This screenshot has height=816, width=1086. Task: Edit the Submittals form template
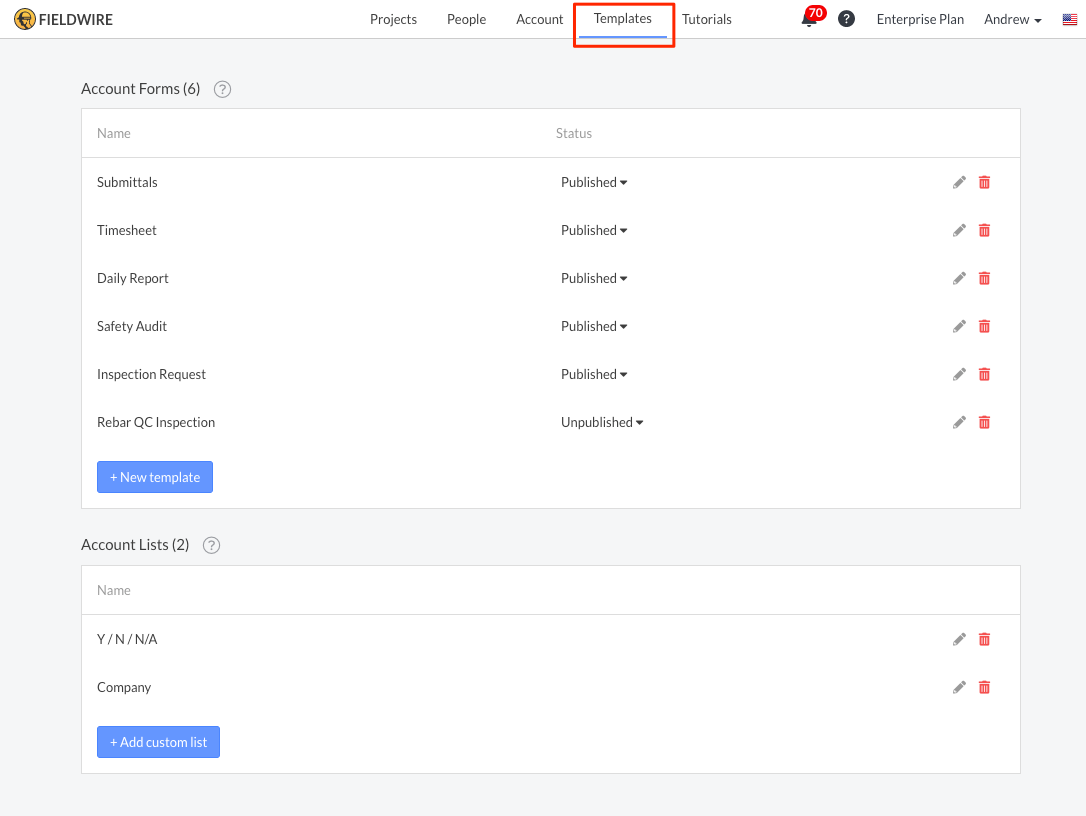[959, 182]
